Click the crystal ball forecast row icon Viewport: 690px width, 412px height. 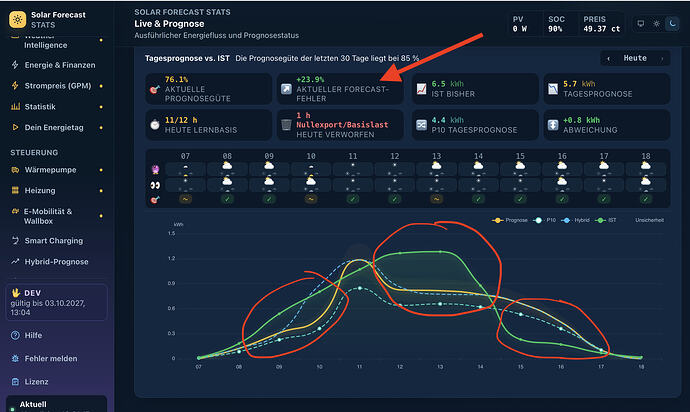coord(155,169)
